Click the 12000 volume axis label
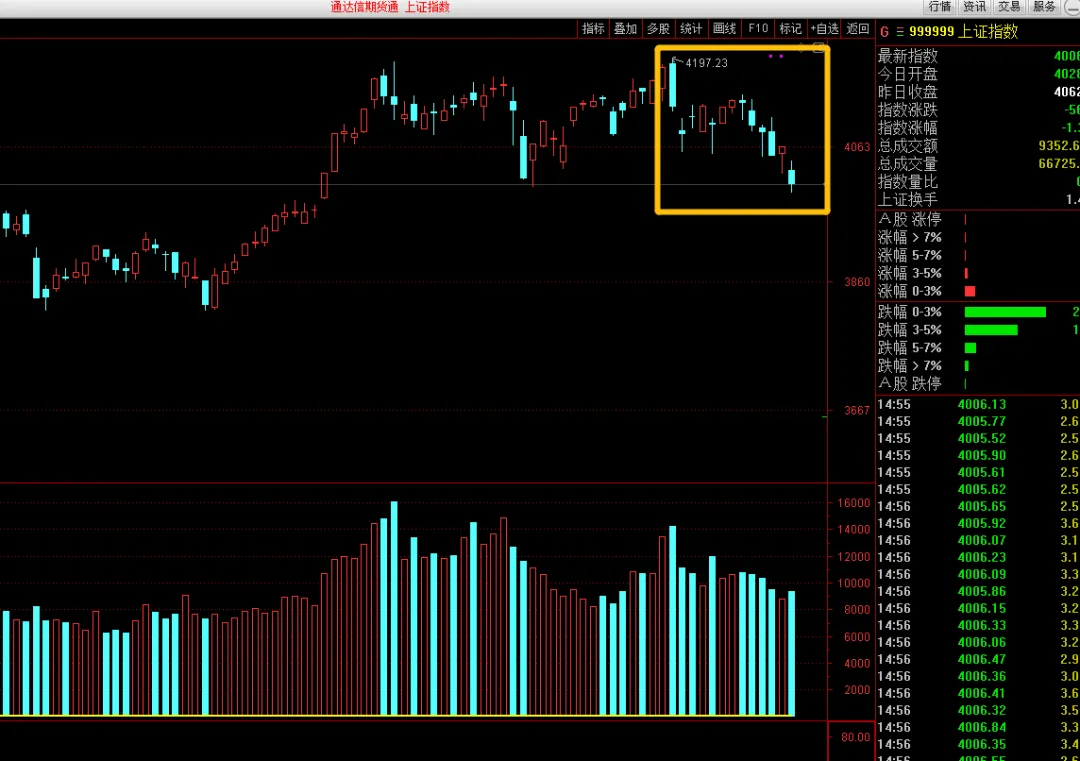 coord(853,556)
